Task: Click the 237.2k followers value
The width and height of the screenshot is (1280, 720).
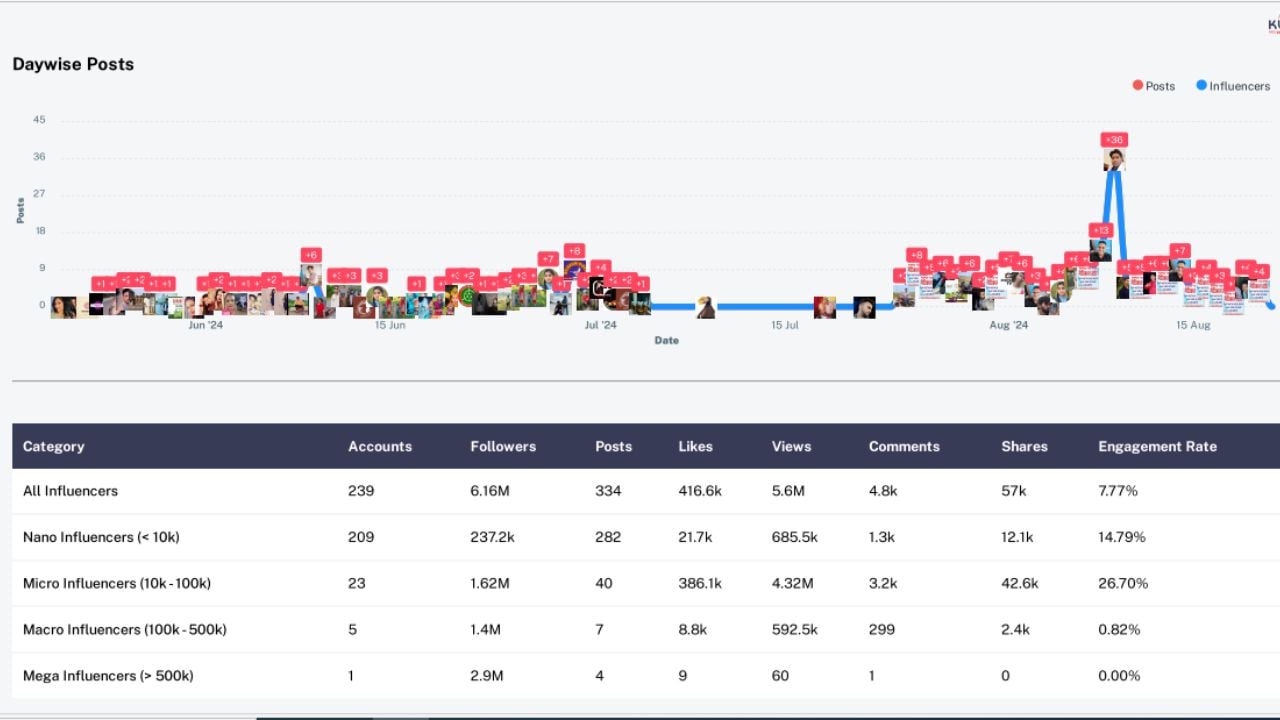Action: [x=492, y=537]
